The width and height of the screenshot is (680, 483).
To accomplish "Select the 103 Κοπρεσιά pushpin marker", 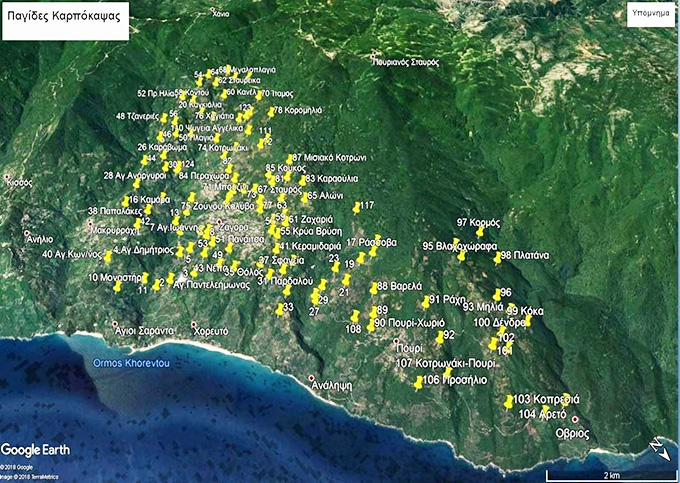I will [x=510, y=401].
